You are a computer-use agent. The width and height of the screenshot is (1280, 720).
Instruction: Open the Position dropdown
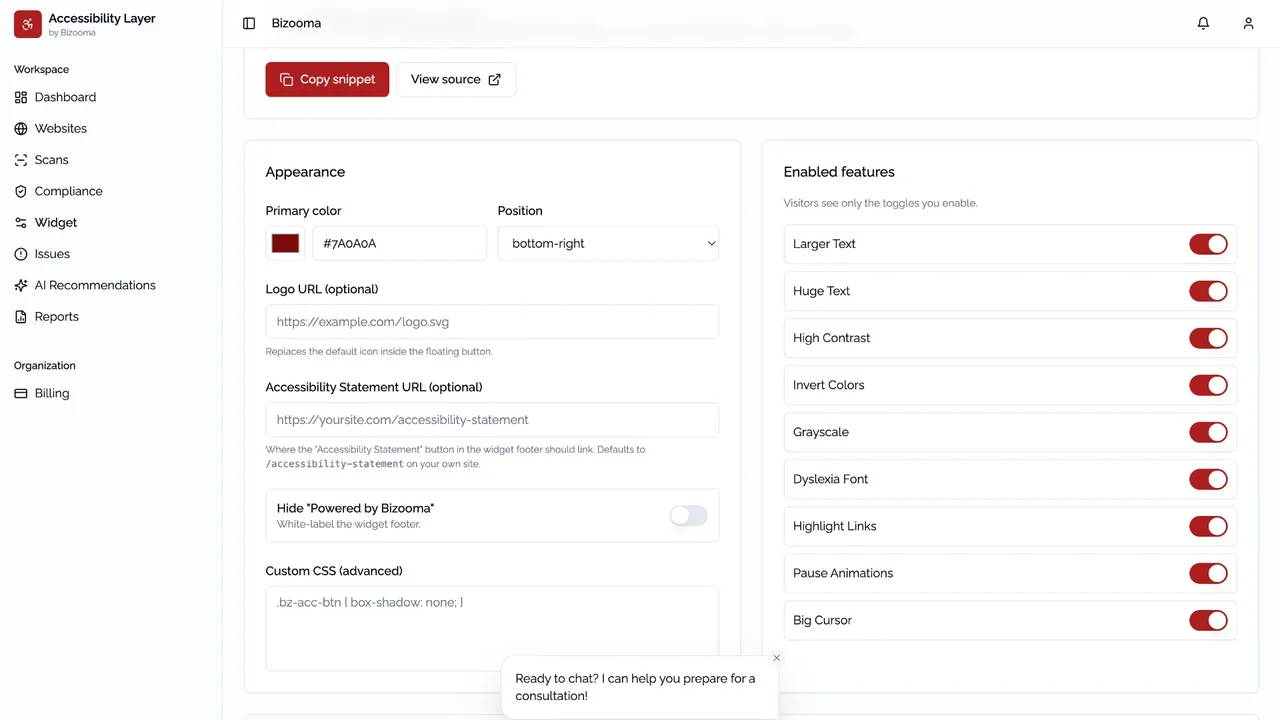[x=608, y=243]
